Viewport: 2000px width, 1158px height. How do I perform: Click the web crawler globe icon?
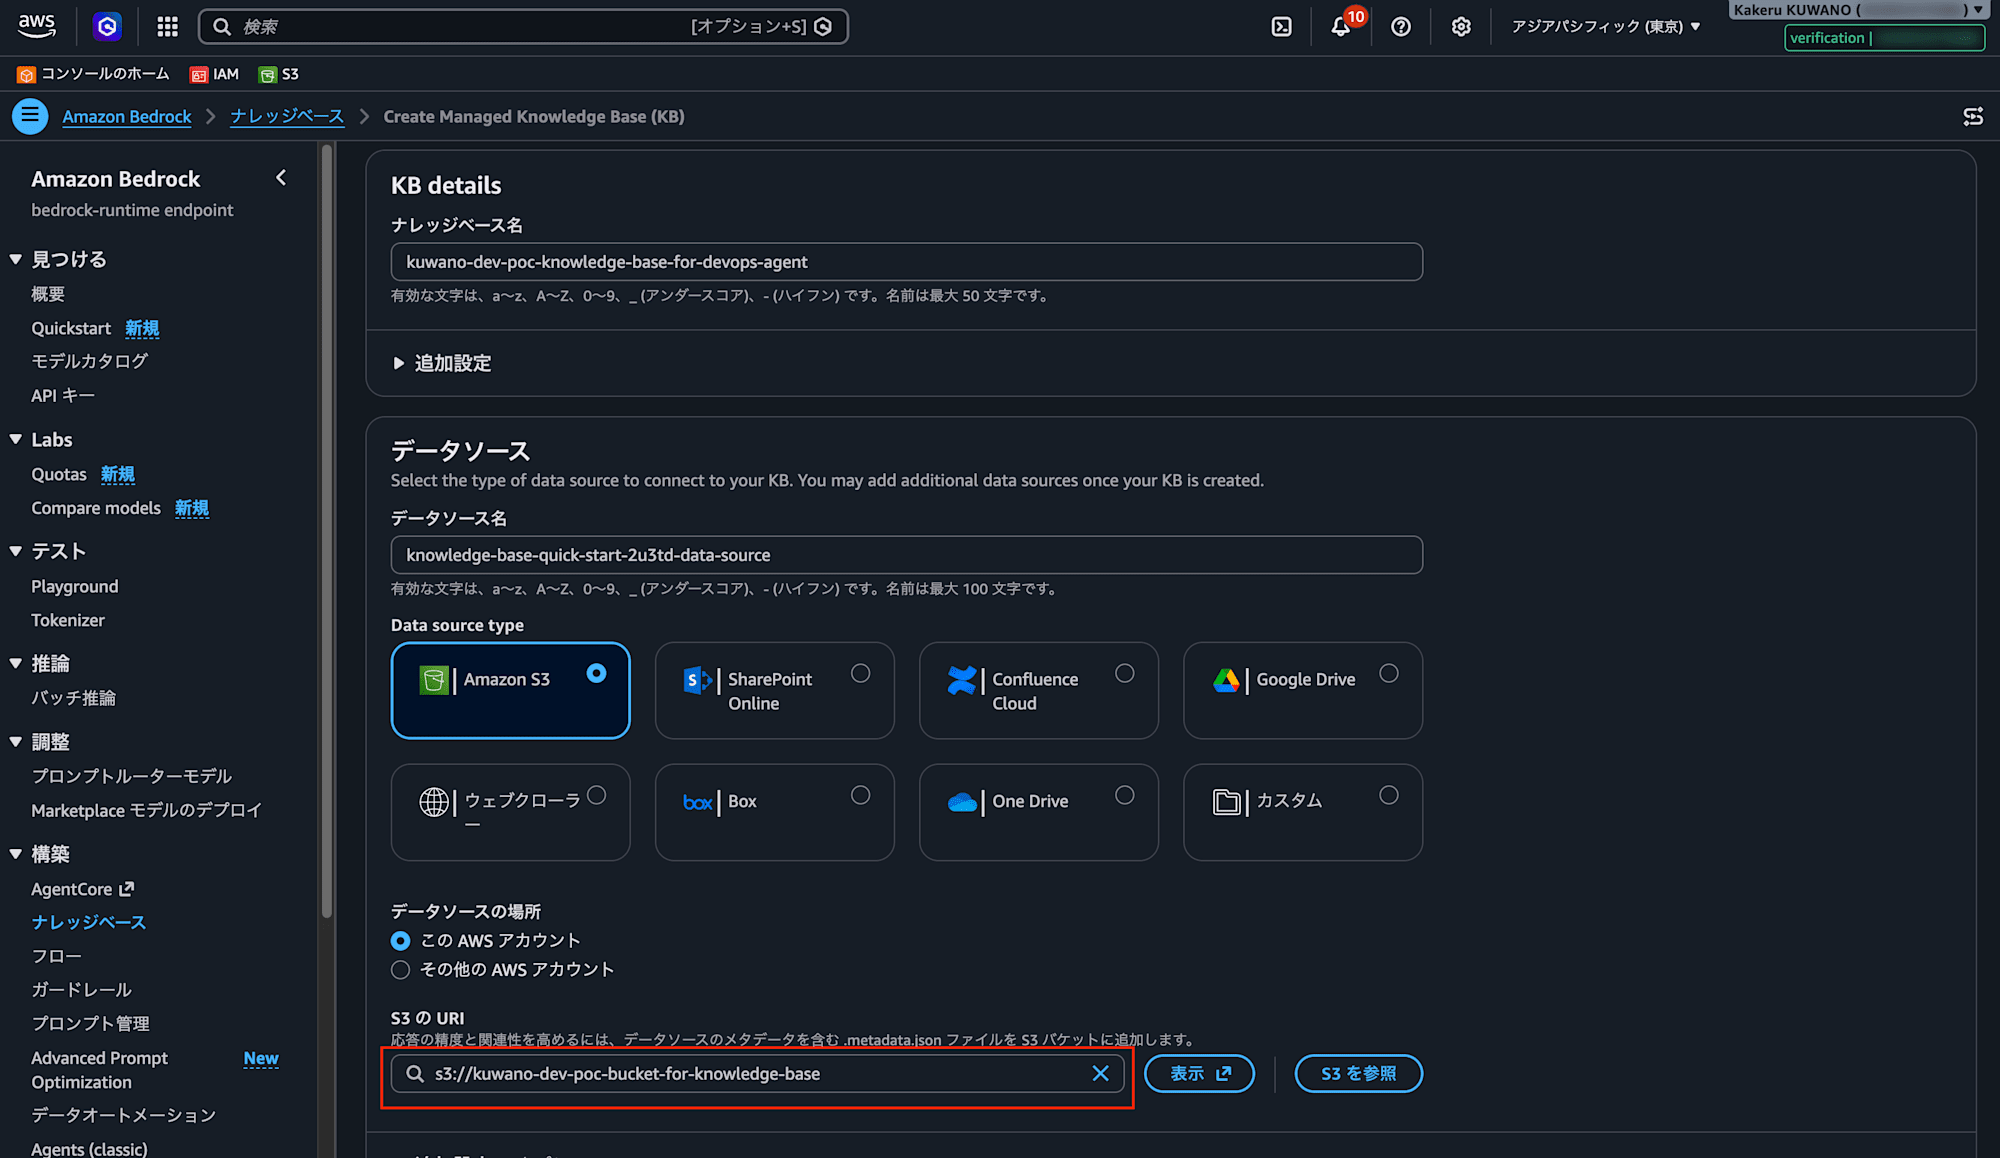pyautogui.click(x=434, y=802)
